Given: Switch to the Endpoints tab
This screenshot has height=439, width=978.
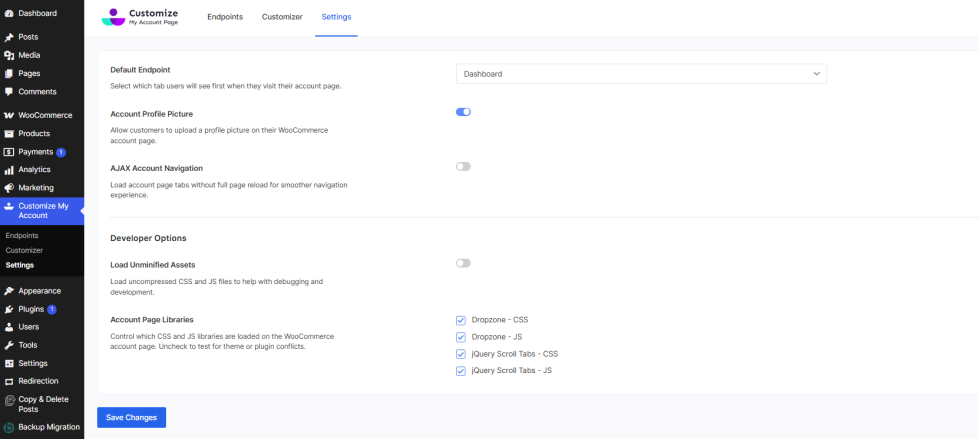Looking at the screenshot, I should pos(225,17).
